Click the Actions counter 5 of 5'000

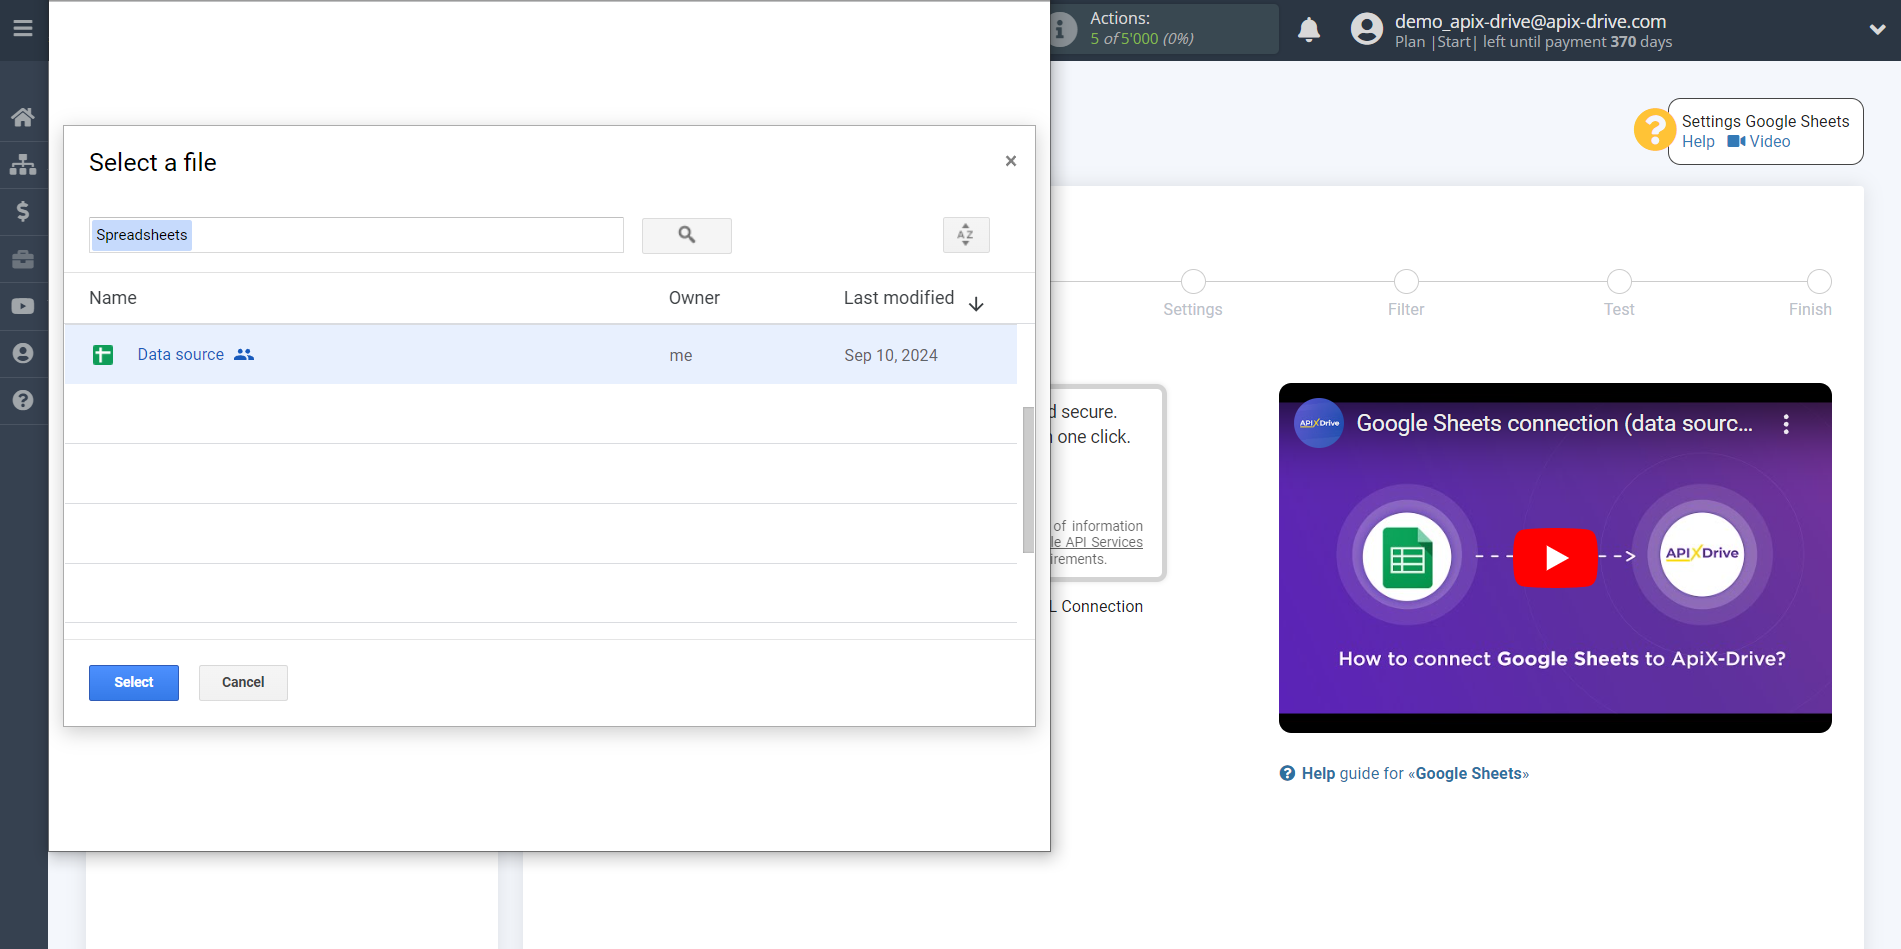[x=1142, y=39]
